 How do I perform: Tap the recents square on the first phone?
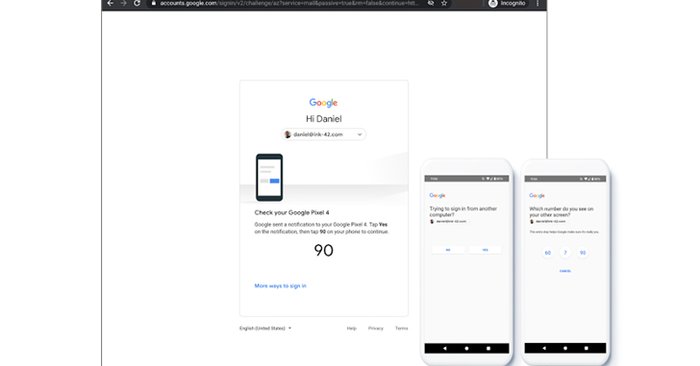[x=488, y=348]
